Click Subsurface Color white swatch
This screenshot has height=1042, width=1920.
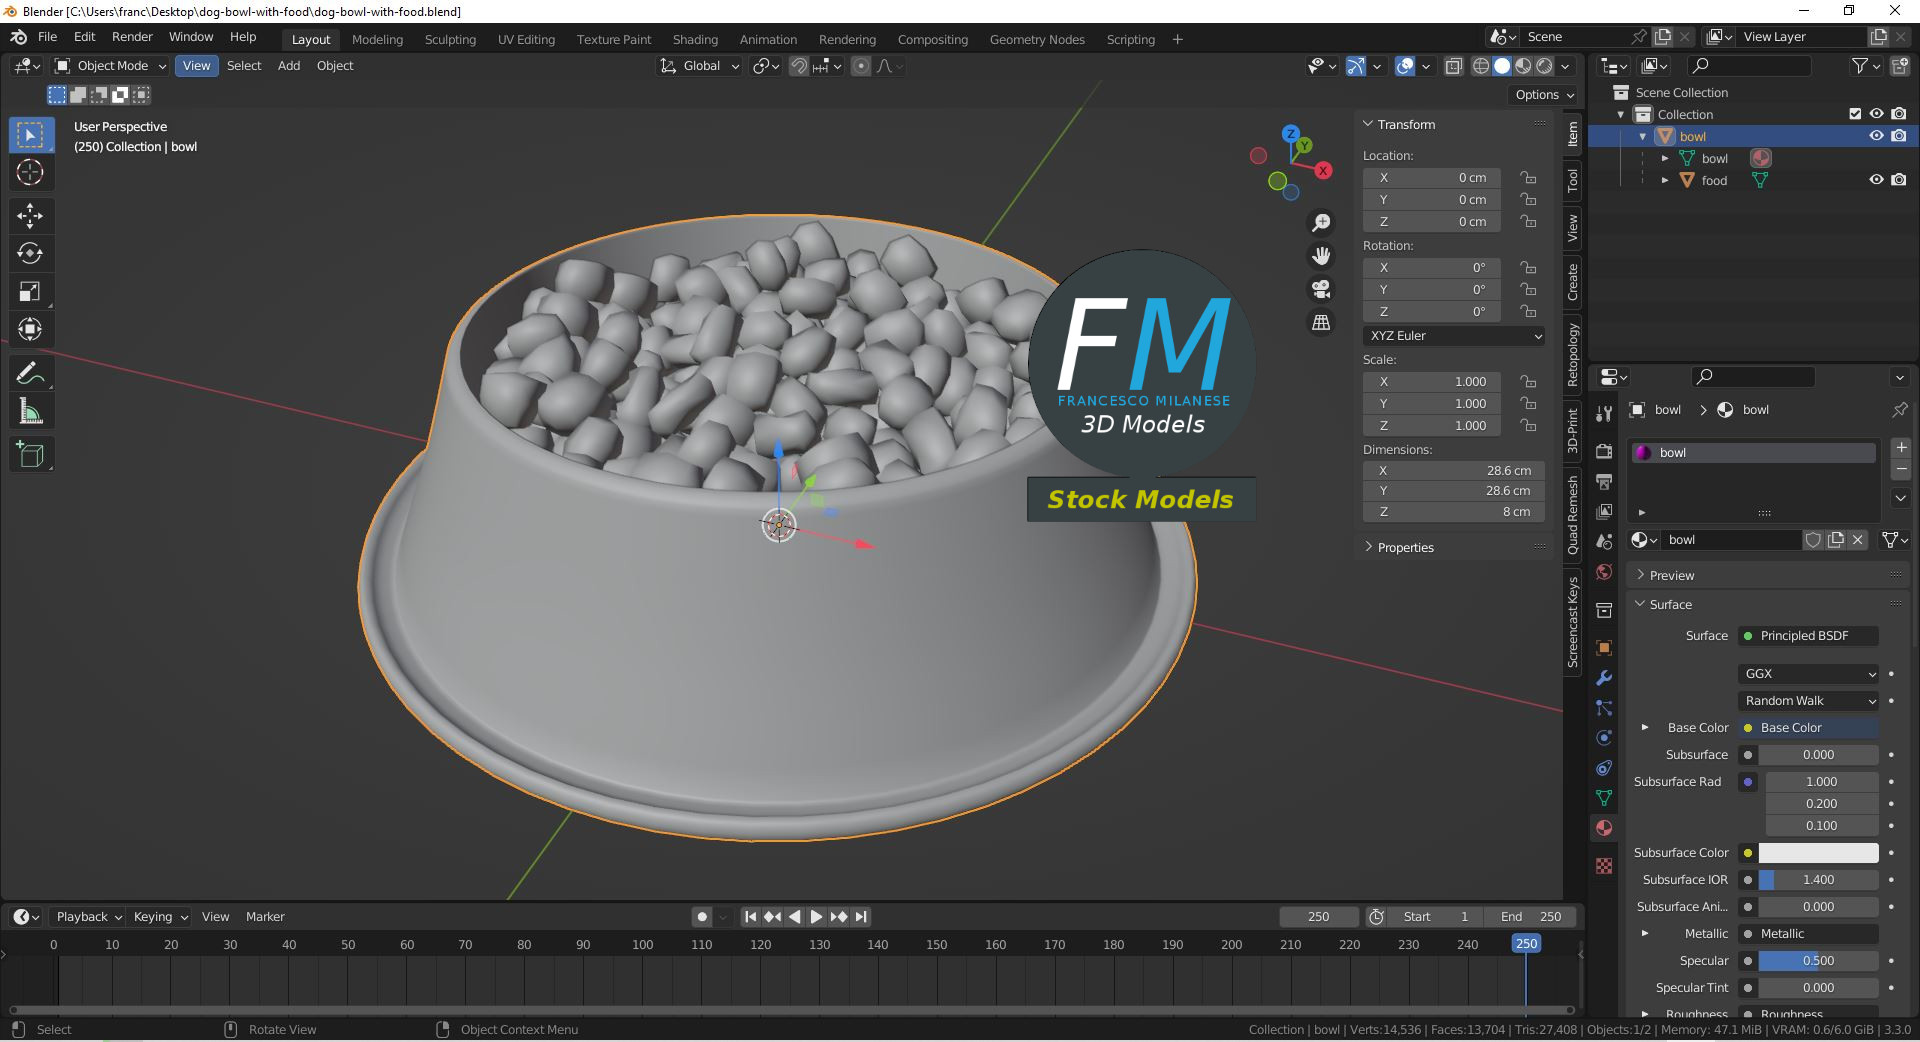pyautogui.click(x=1818, y=853)
